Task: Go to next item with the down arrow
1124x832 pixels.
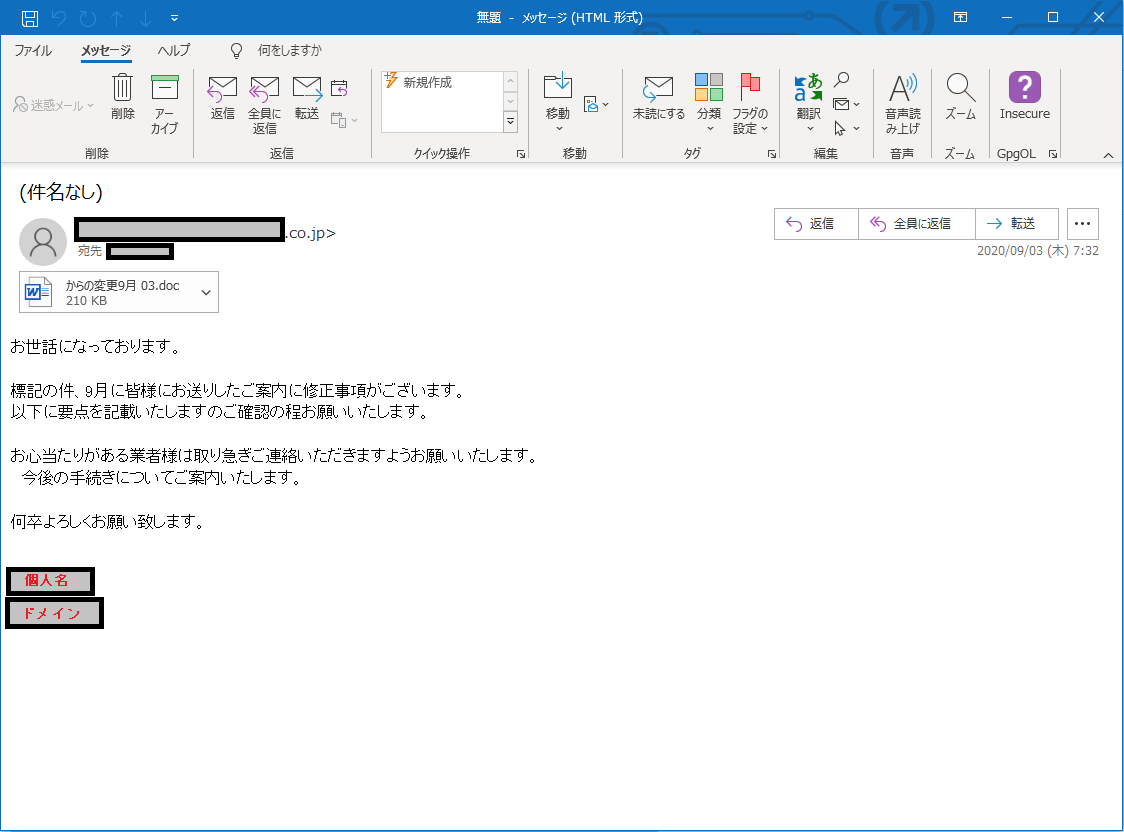Action: coord(146,19)
